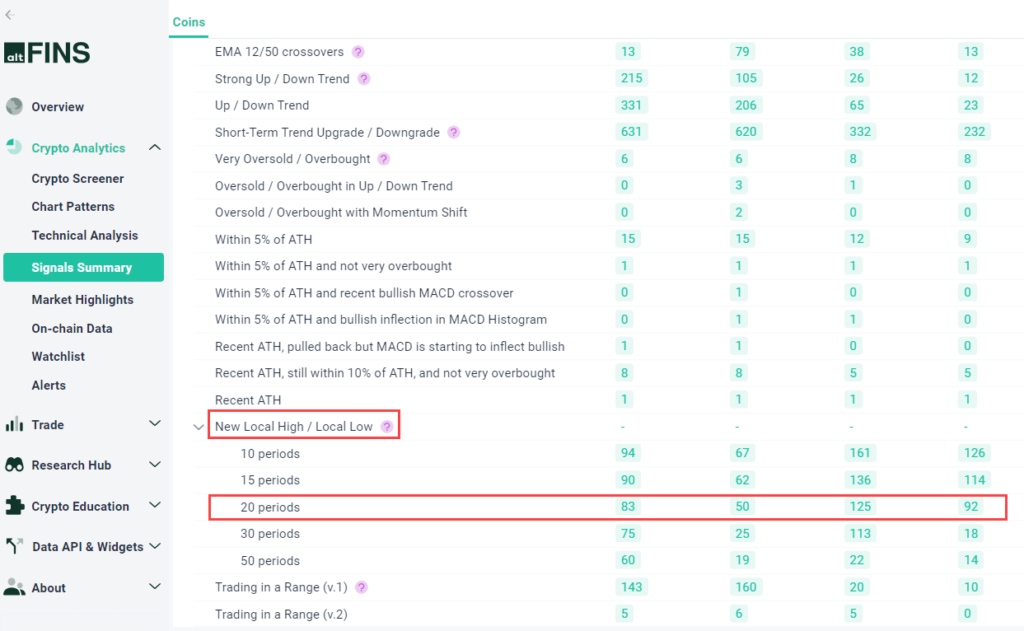Image resolution: width=1024 pixels, height=631 pixels.
Task: Click the Crypto Education puzzle icon
Action: pos(14,506)
